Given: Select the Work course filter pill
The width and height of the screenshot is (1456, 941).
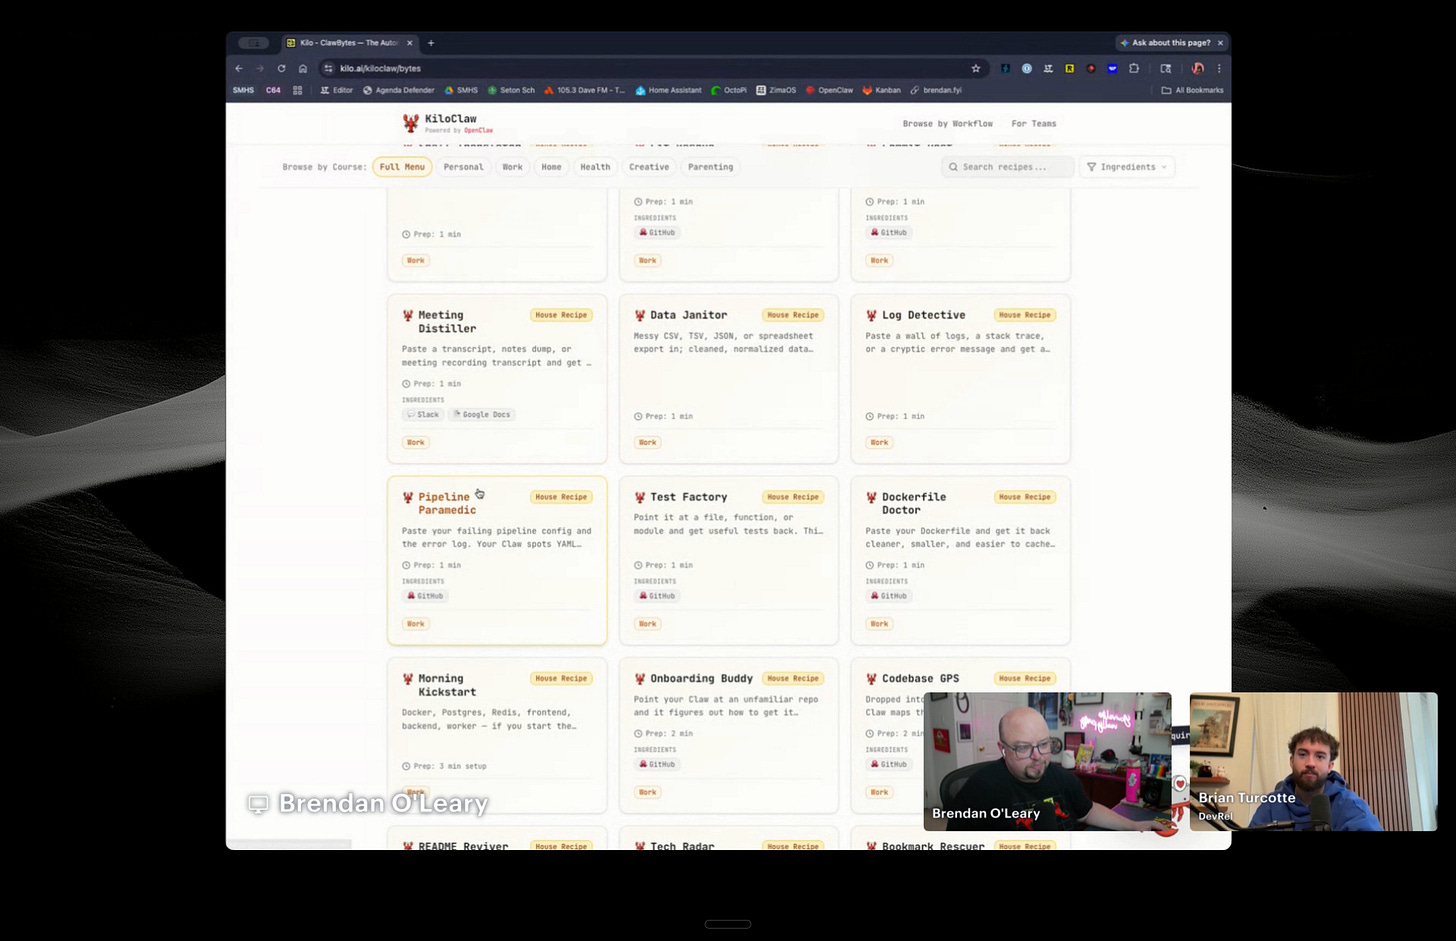Looking at the screenshot, I should [512, 167].
